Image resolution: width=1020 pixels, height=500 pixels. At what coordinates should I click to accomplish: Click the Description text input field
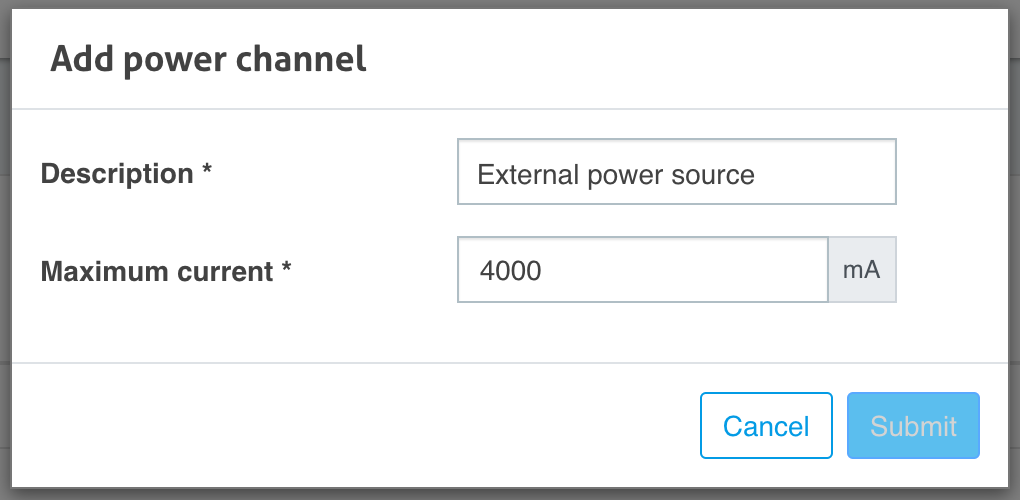[x=677, y=172]
